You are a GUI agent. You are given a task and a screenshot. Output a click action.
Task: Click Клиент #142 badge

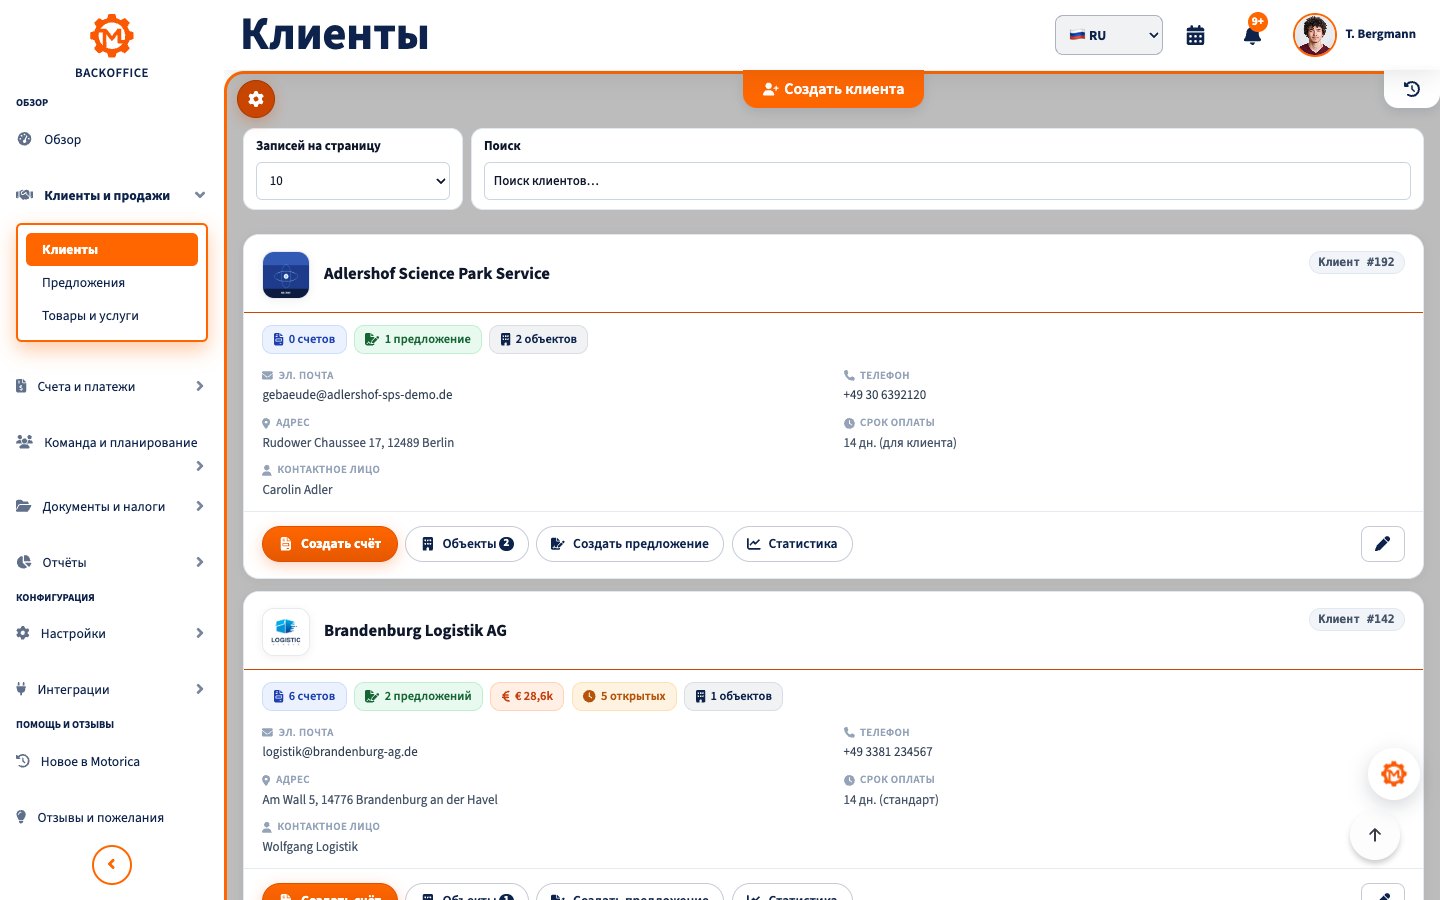(1356, 619)
